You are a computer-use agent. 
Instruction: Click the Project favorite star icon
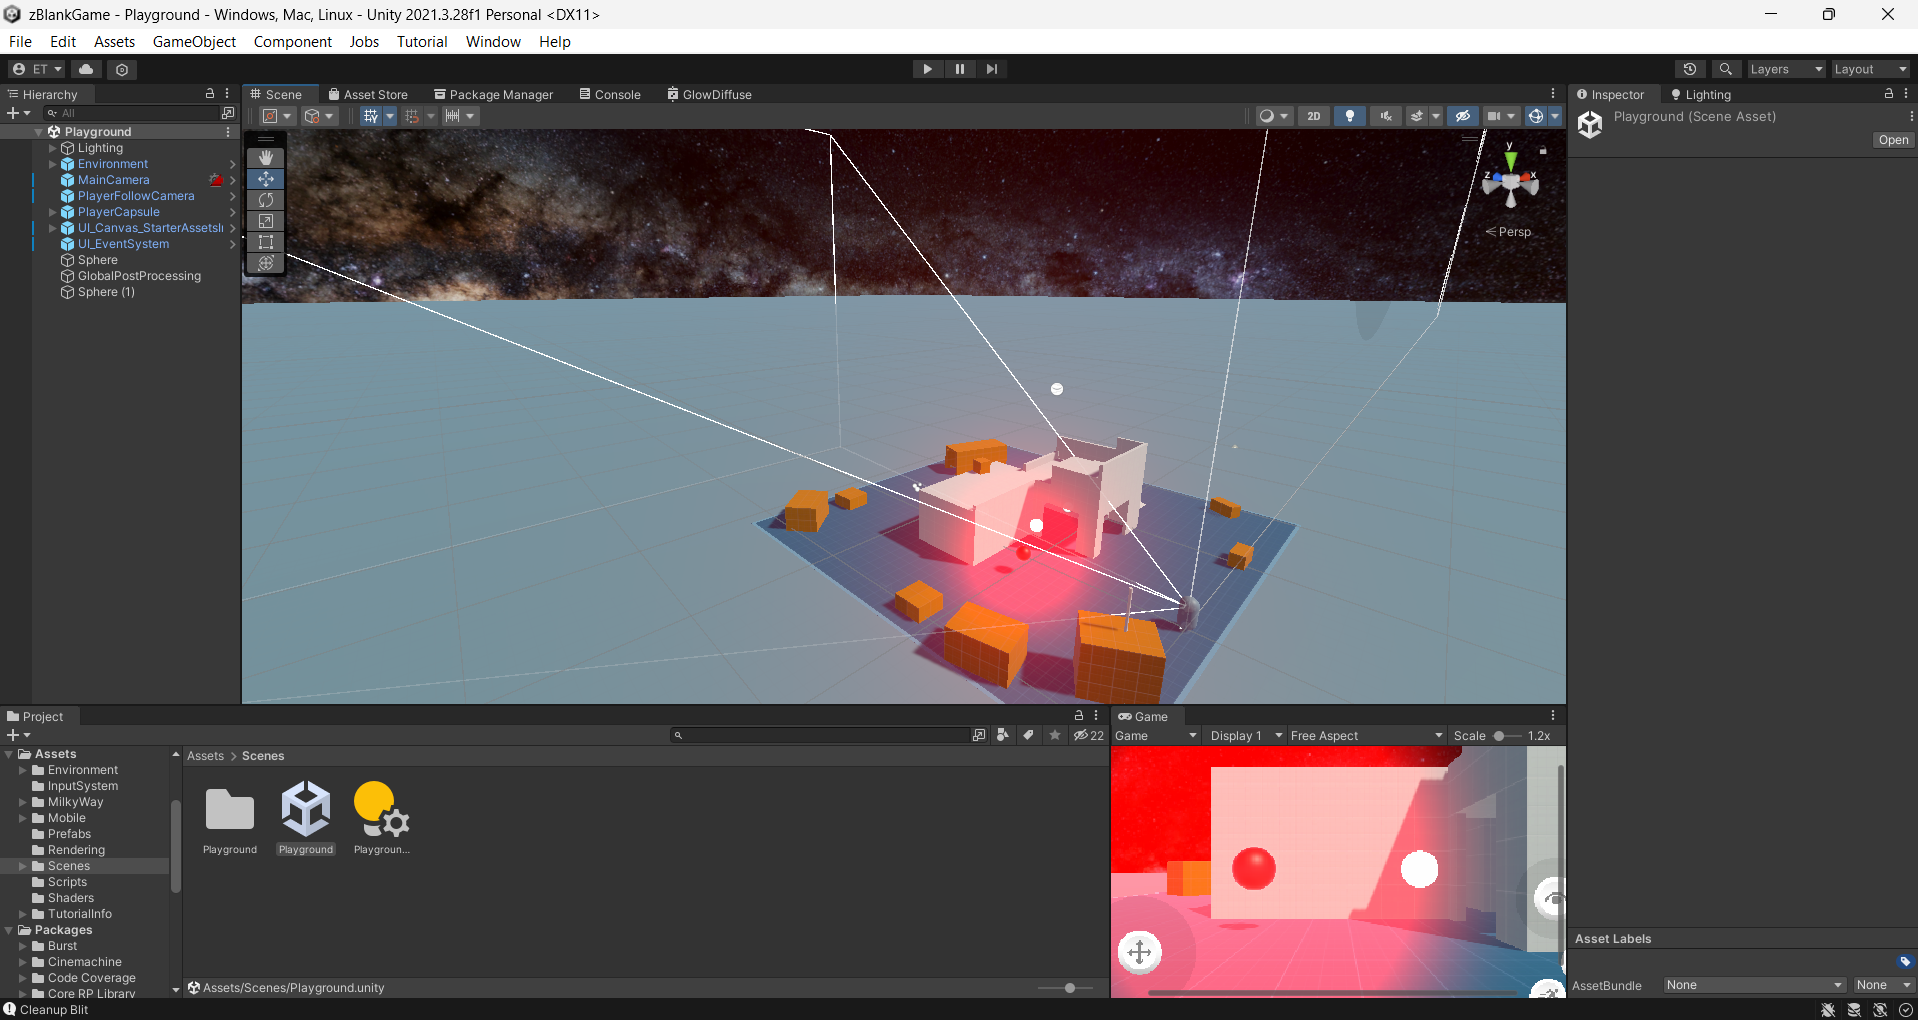[1055, 735]
